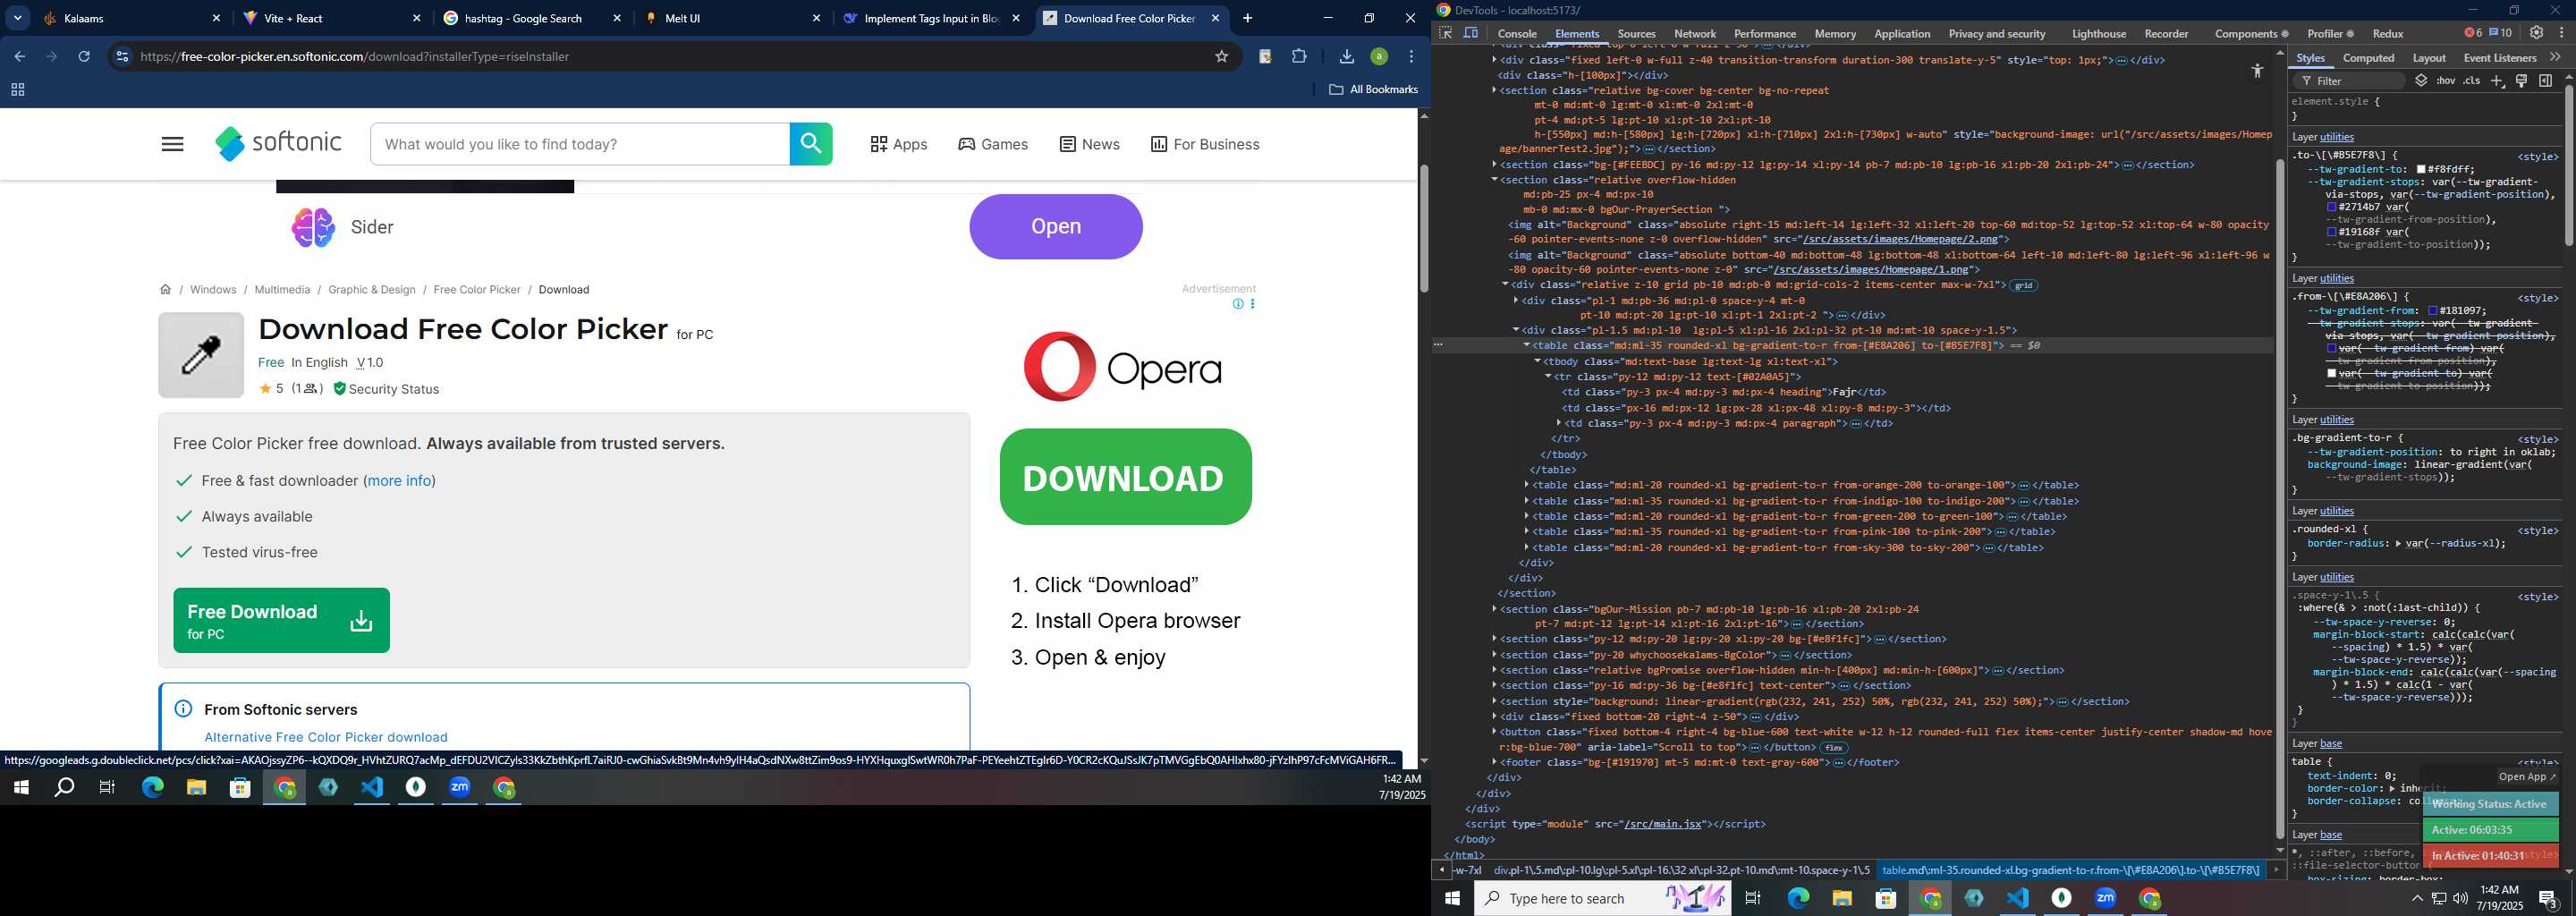Click the red error count badge showing 6
Image resolution: width=2576 pixels, height=916 pixels.
(x=2472, y=33)
